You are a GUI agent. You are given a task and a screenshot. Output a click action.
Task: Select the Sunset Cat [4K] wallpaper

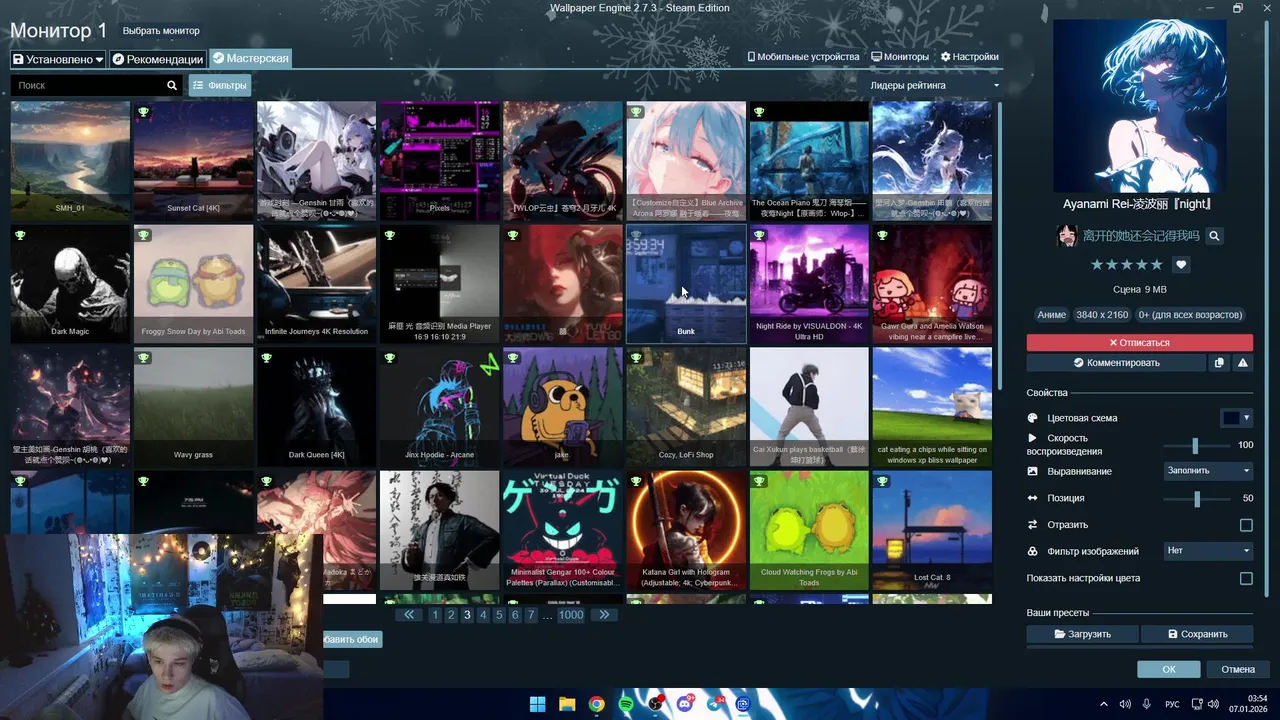193,160
